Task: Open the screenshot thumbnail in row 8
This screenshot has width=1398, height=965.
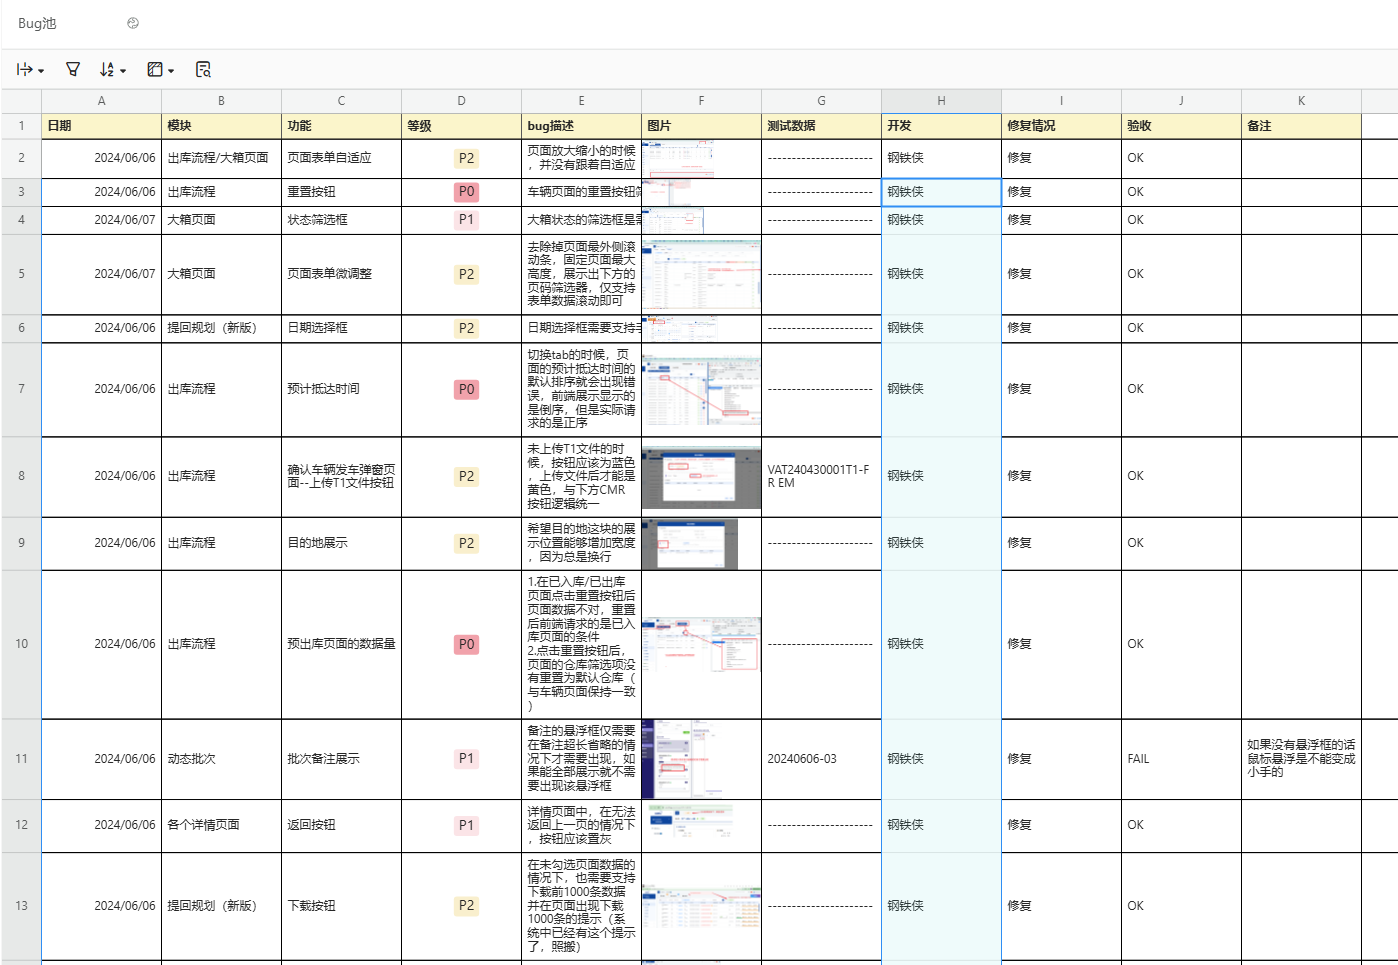Action: [x=701, y=478]
